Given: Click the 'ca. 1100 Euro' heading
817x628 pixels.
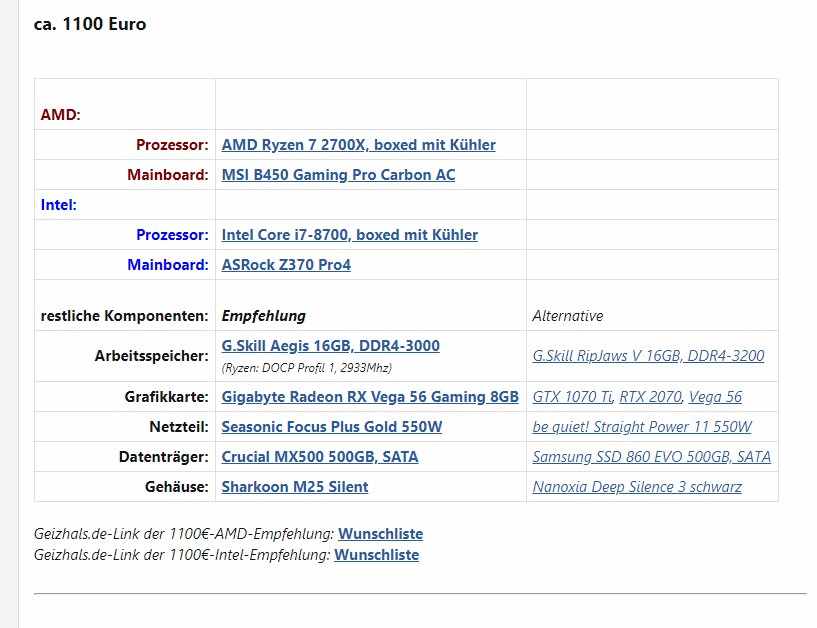Looking at the screenshot, I should [90, 24].
